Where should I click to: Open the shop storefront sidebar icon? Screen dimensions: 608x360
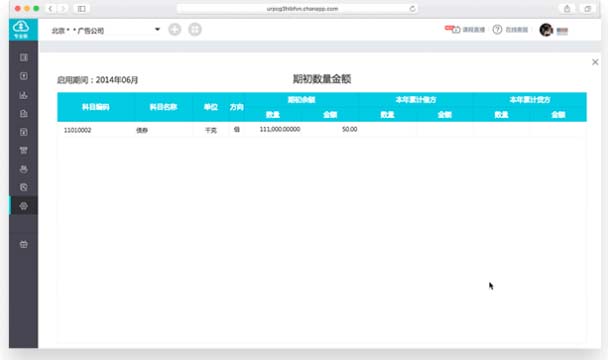click(x=24, y=151)
